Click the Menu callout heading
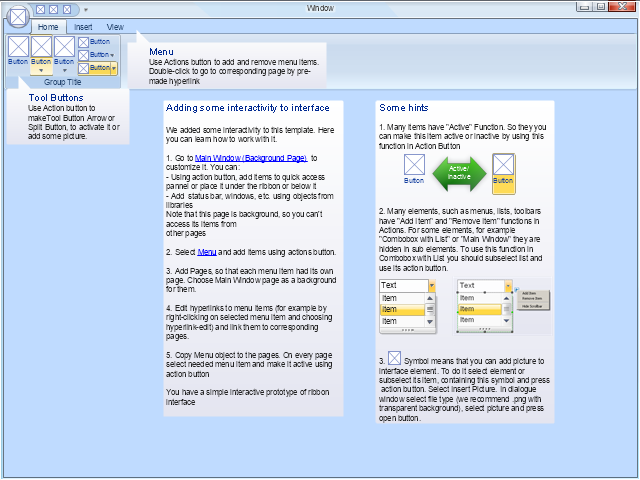The image size is (640, 480). pyautogui.click(x=161, y=52)
